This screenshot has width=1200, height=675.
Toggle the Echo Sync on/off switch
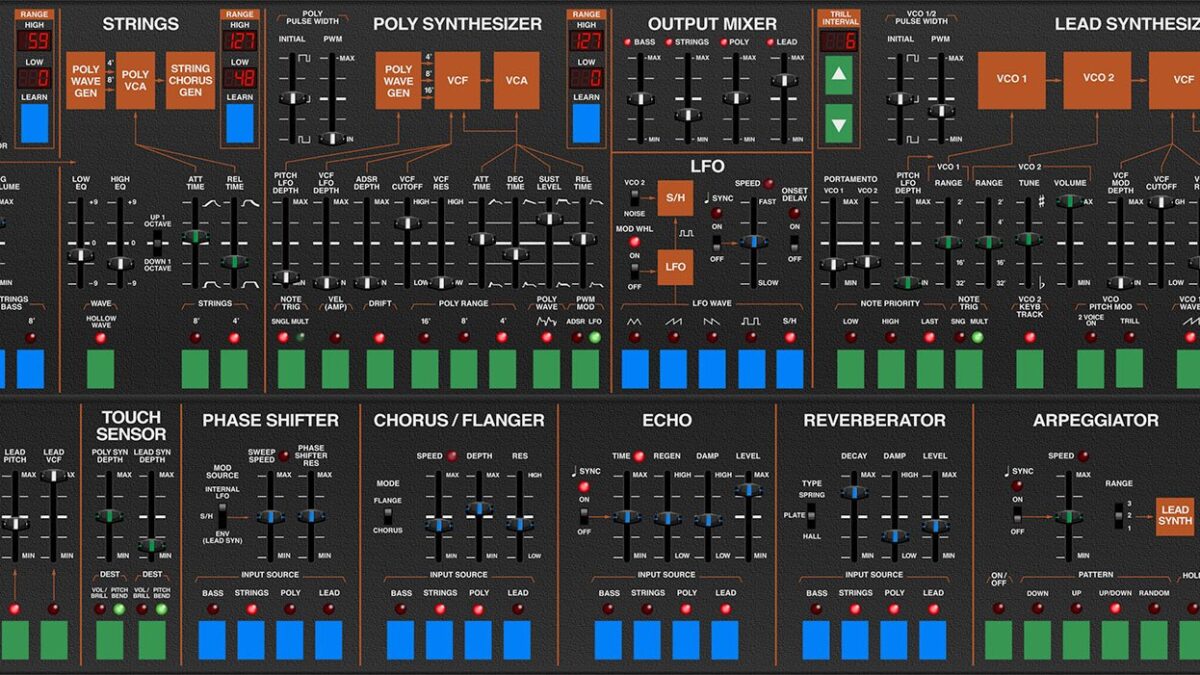tap(584, 517)
